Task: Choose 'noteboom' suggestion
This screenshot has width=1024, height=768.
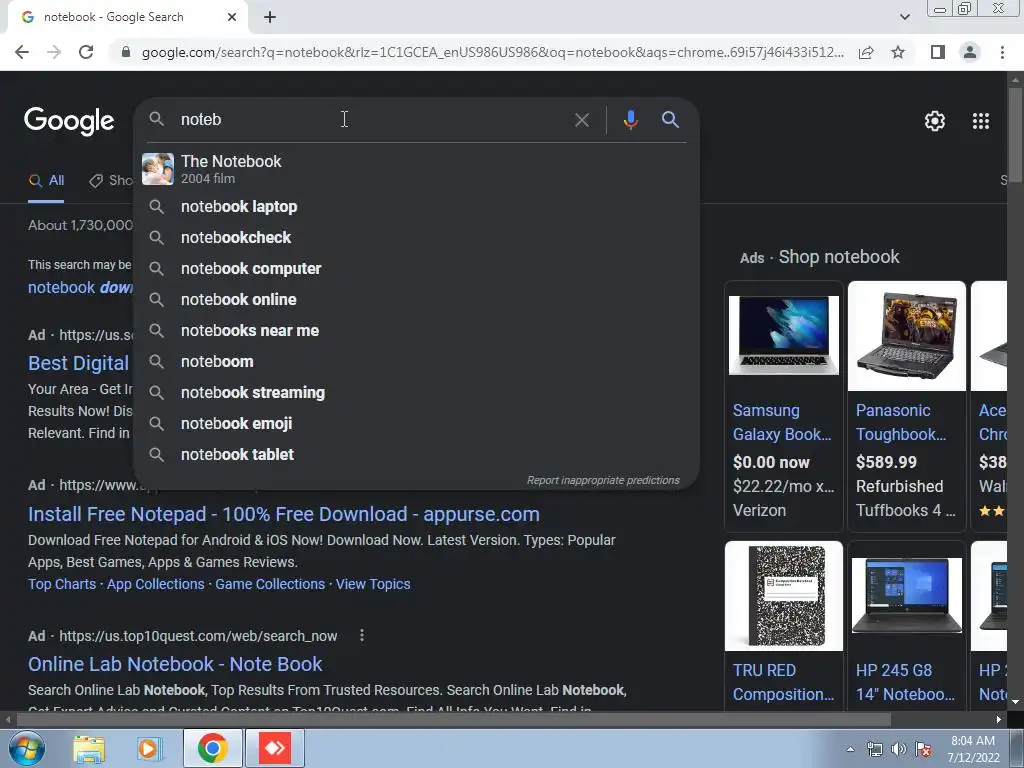Action: 417,361
